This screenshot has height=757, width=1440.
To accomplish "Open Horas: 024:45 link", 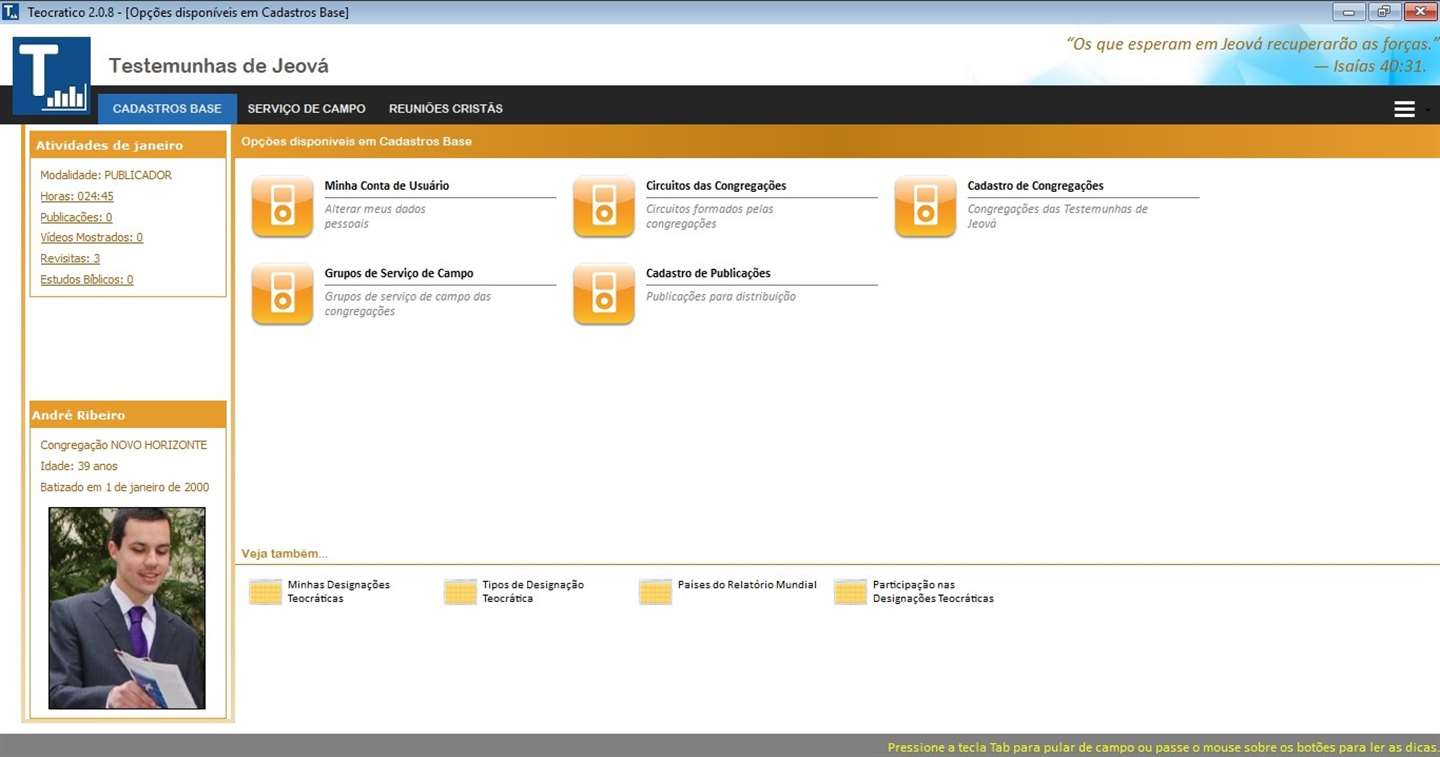I will pos(77,196).
